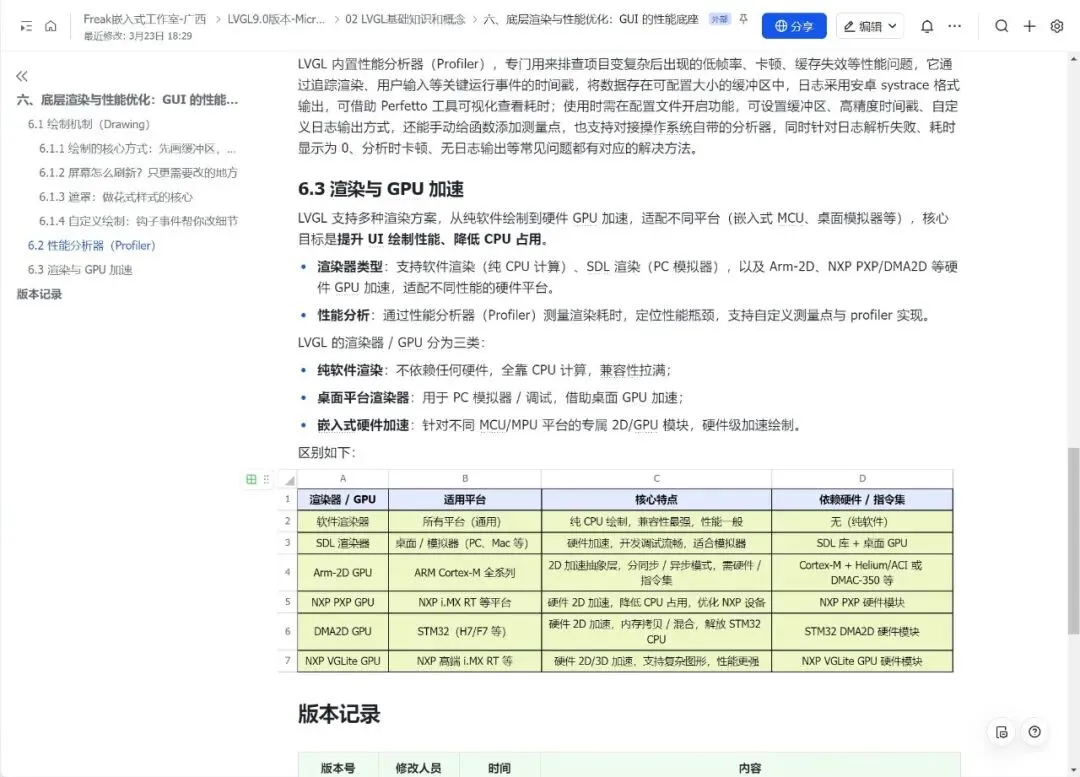The width and height of the screenshot is (1080, 777).
Task: Click the DMA2D GPU cell
Action: (343, 631)
